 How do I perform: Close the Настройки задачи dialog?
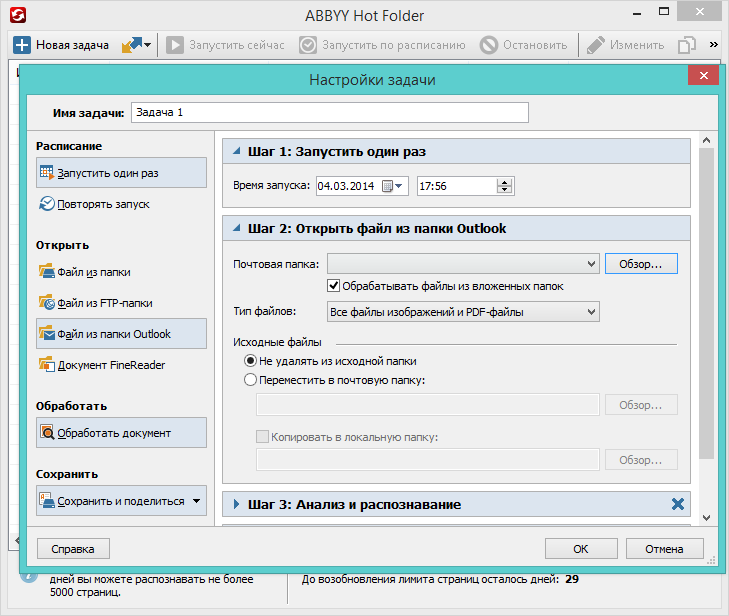pos(703,75)
